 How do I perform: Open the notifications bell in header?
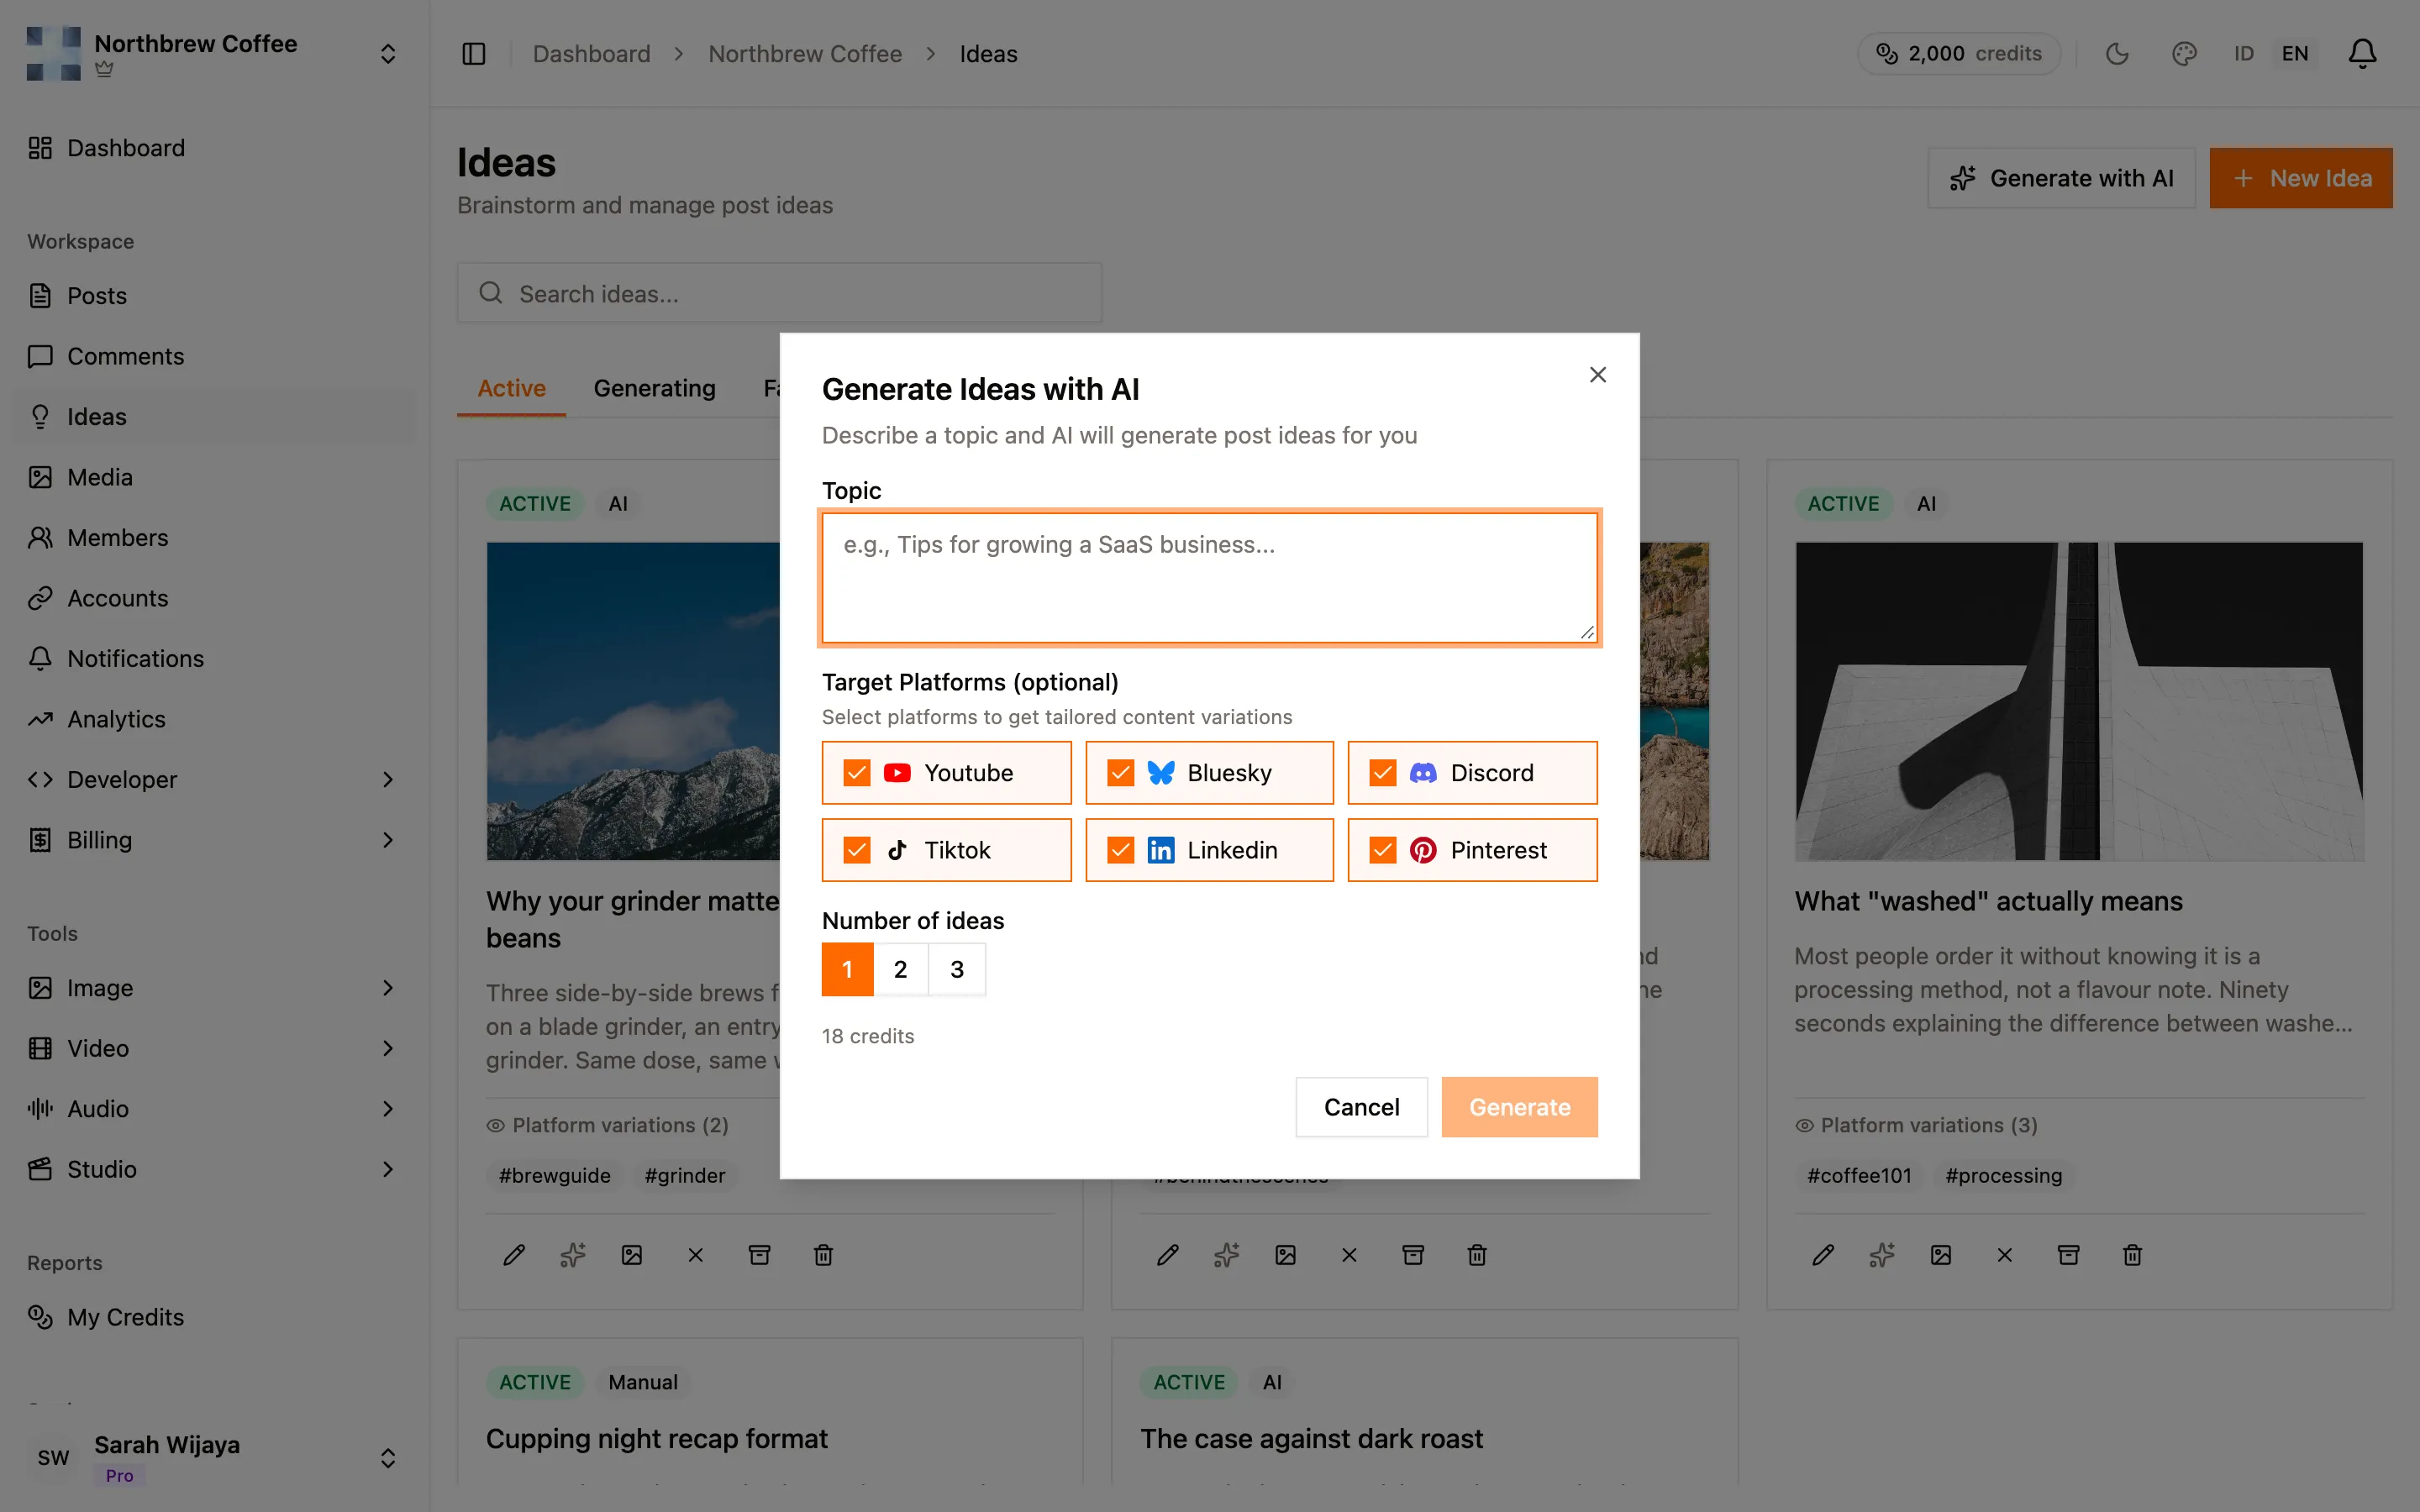2362,54
